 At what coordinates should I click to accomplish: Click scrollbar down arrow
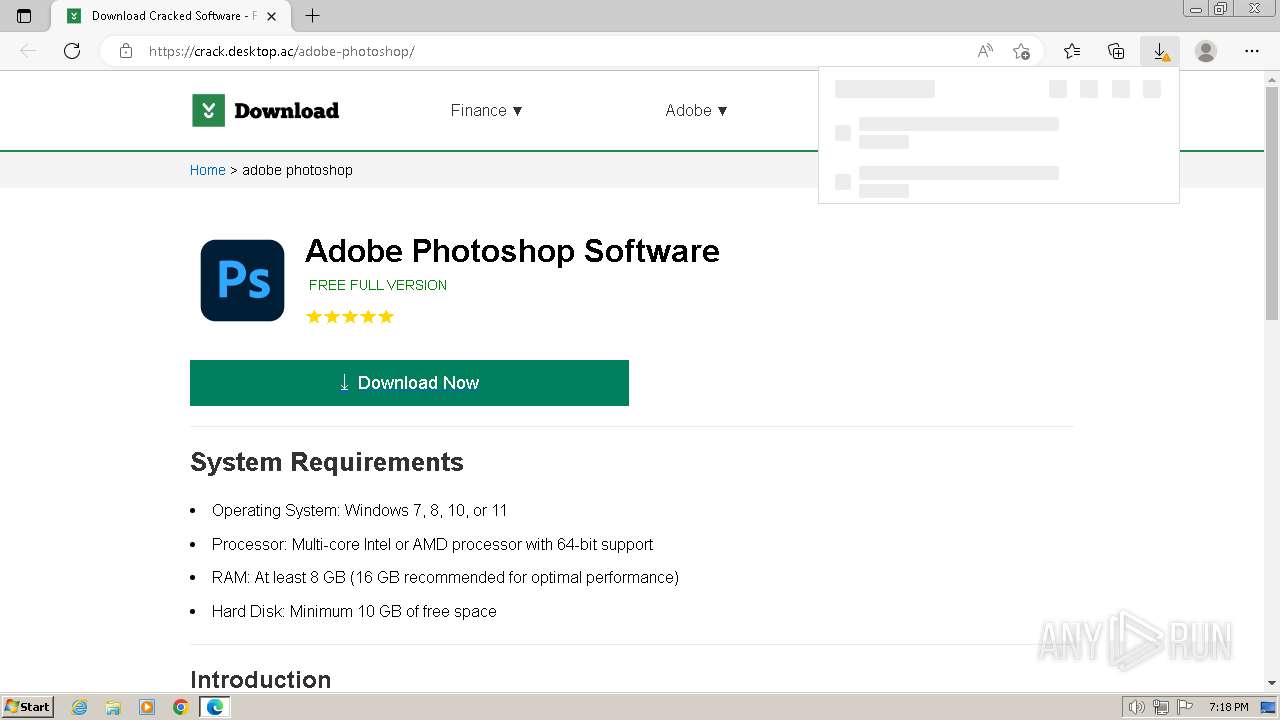coord(1272,683)
